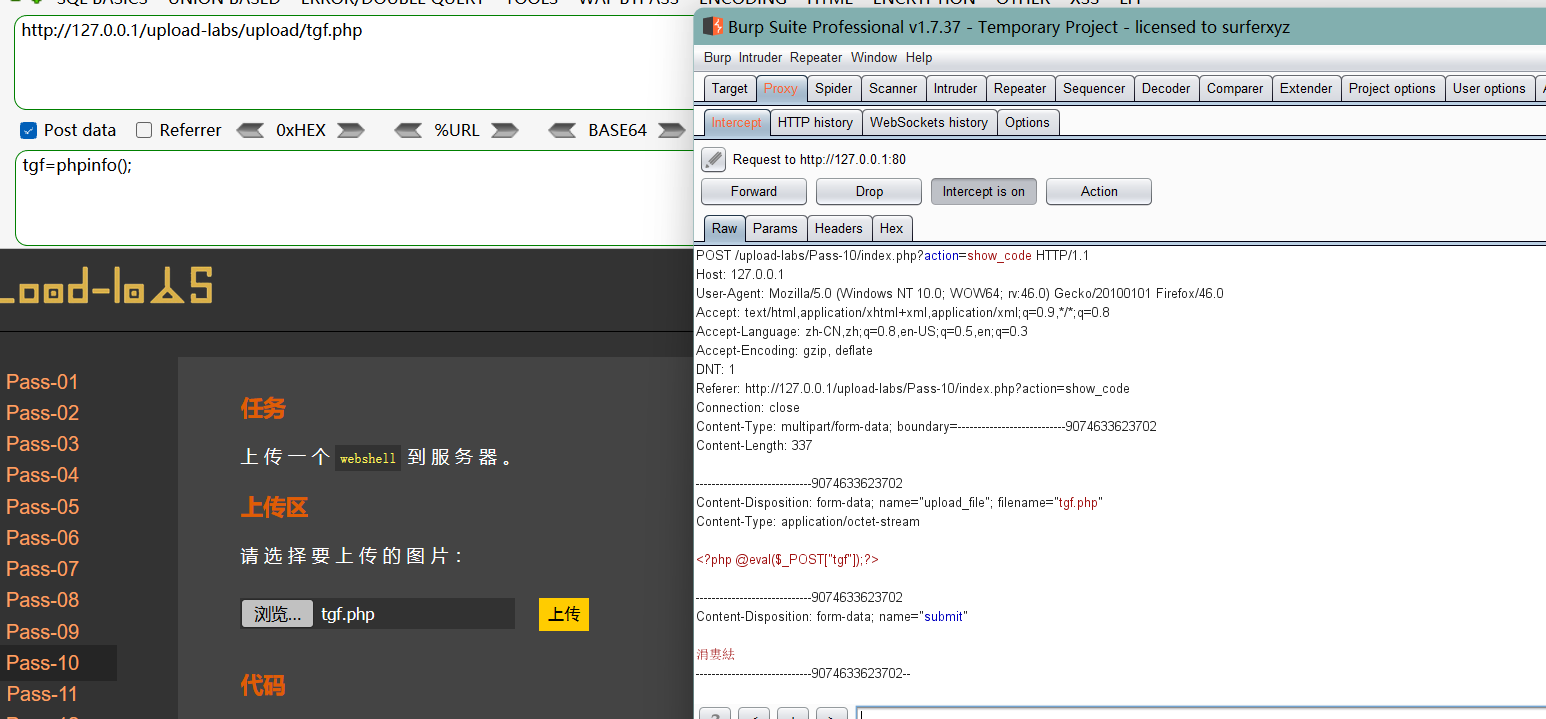Open the Burp menu
This screenshot has width=1546, height=719.
(717, 57)
